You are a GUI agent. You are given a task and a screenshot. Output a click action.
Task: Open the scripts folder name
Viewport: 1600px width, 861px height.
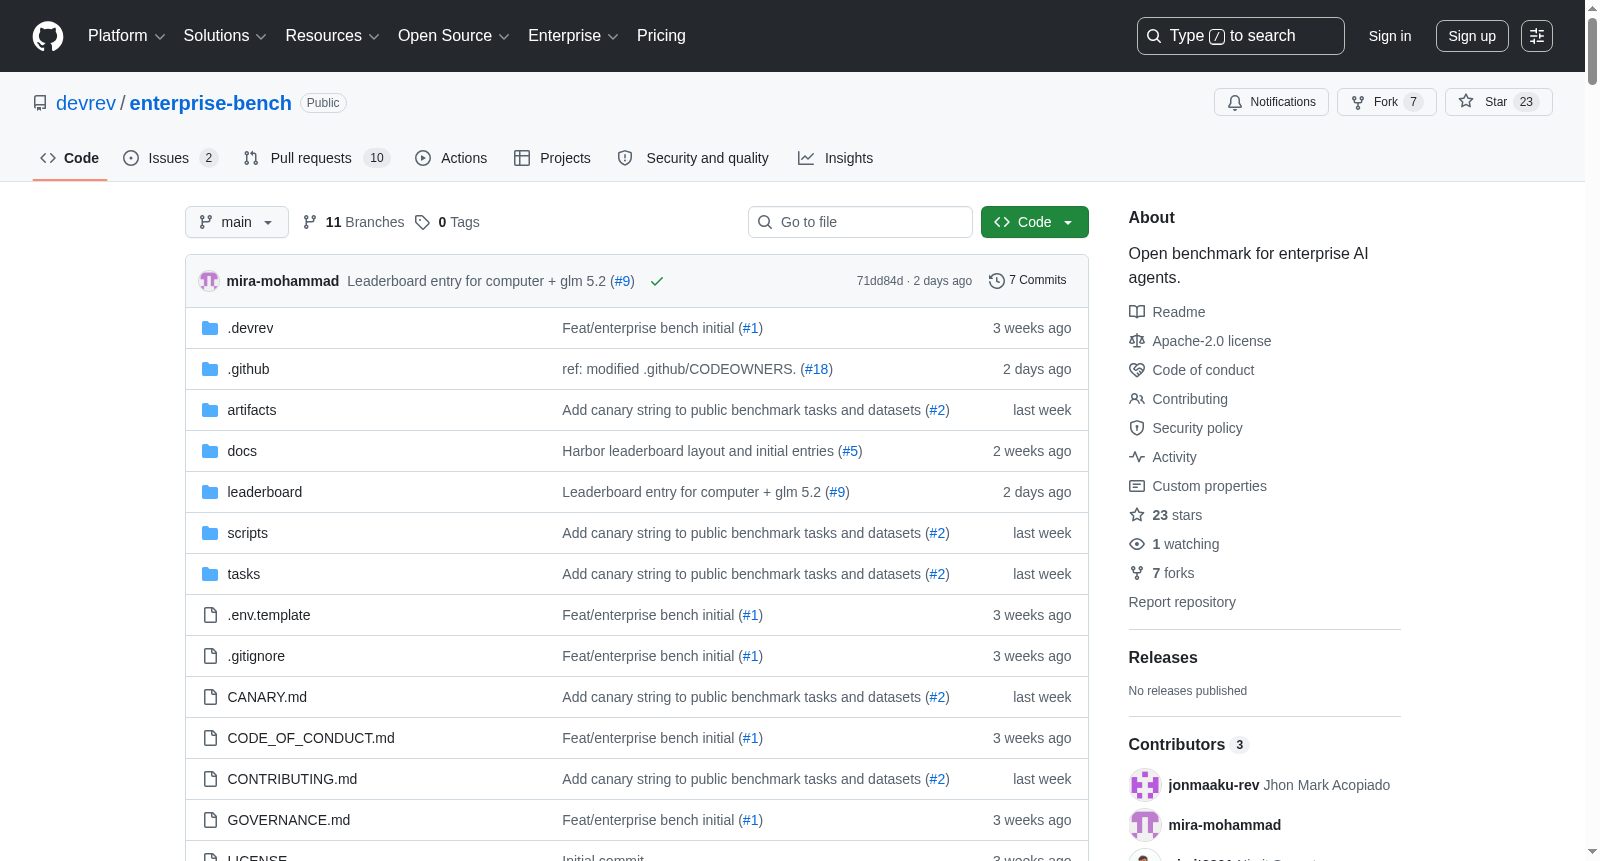[247, 533]
